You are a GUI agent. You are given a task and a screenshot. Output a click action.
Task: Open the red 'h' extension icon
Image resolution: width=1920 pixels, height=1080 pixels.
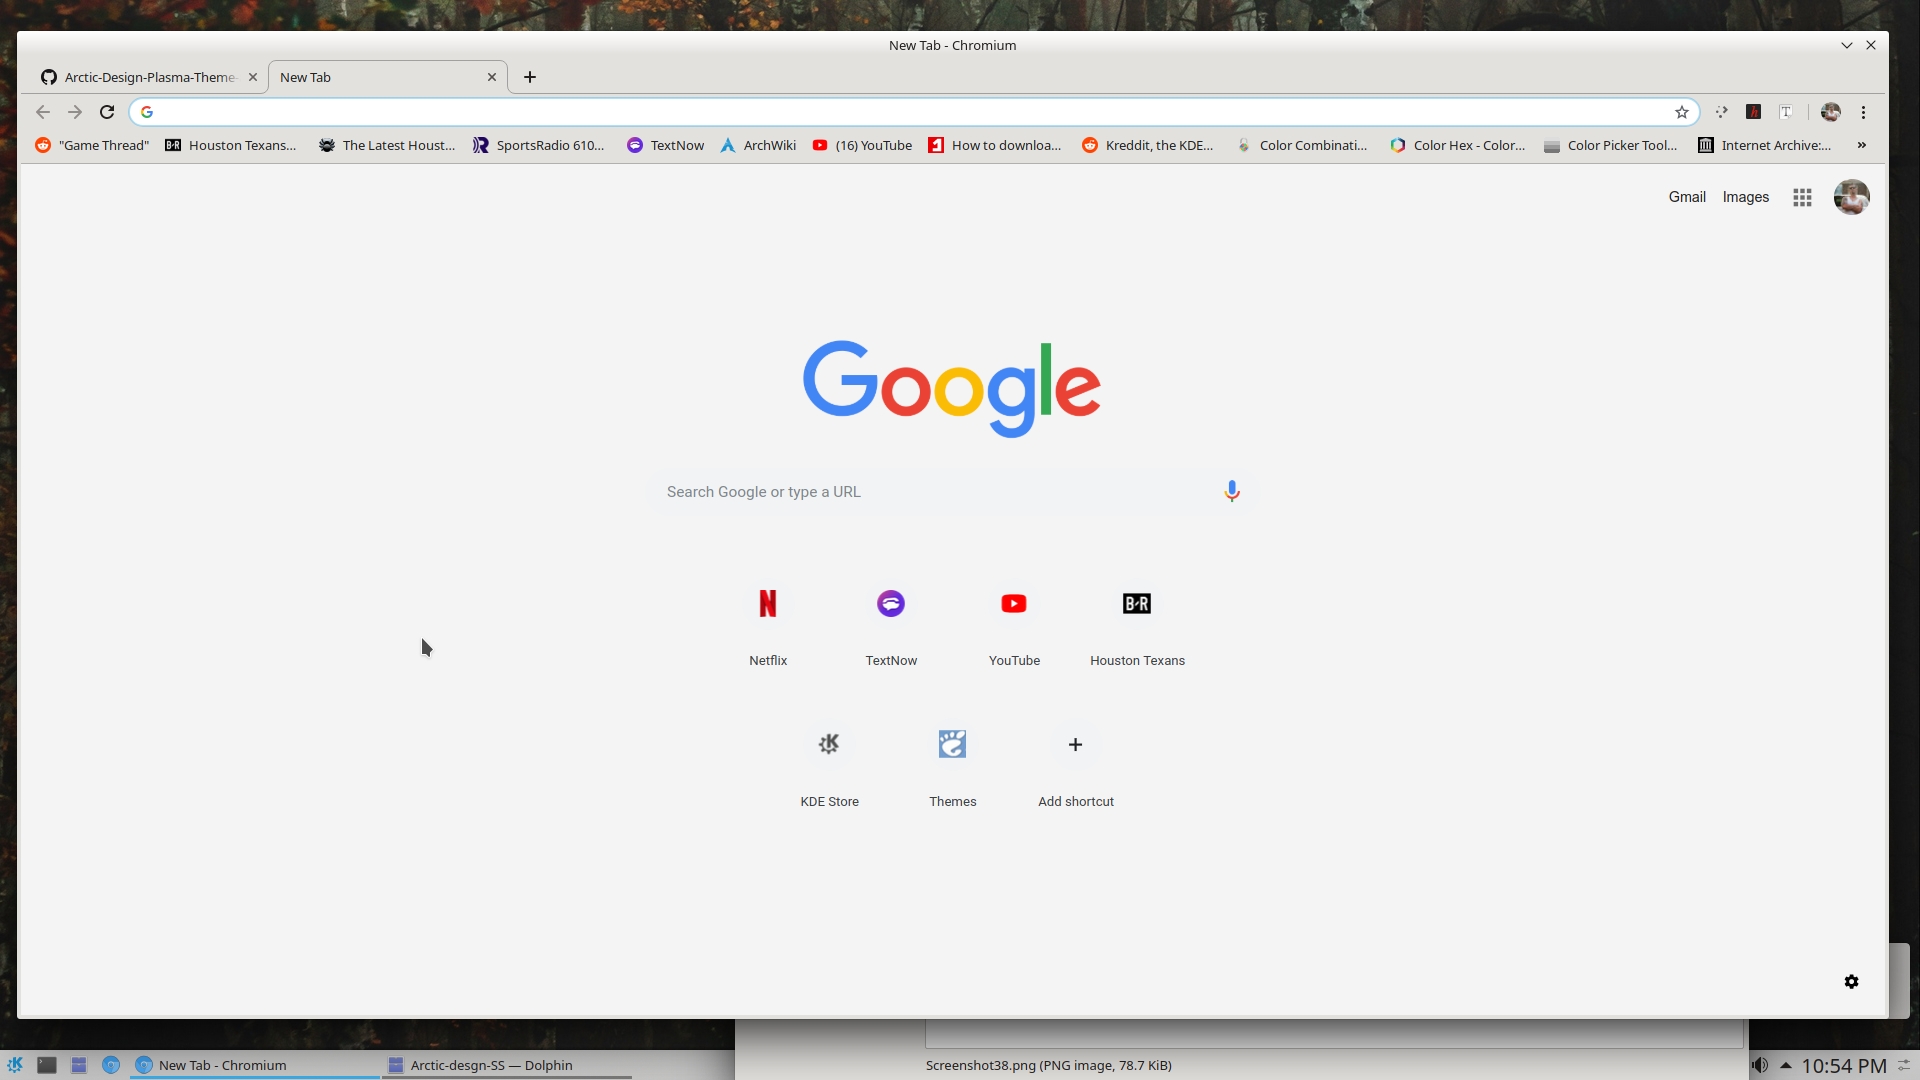tap(1754, 112)
